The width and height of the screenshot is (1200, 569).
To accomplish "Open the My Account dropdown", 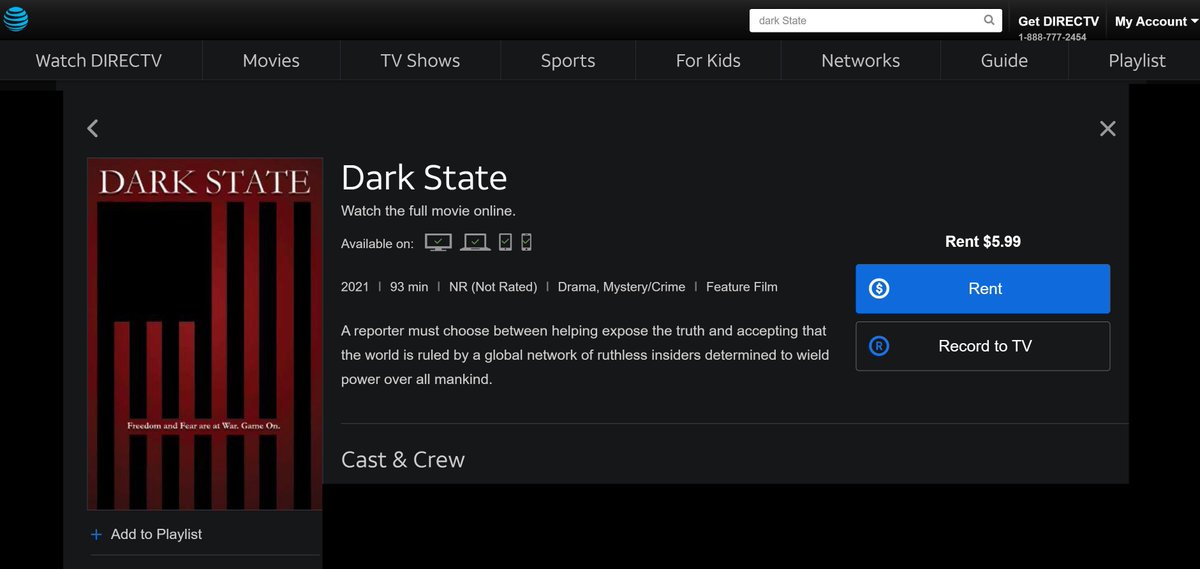I will tap(1156, 21).
